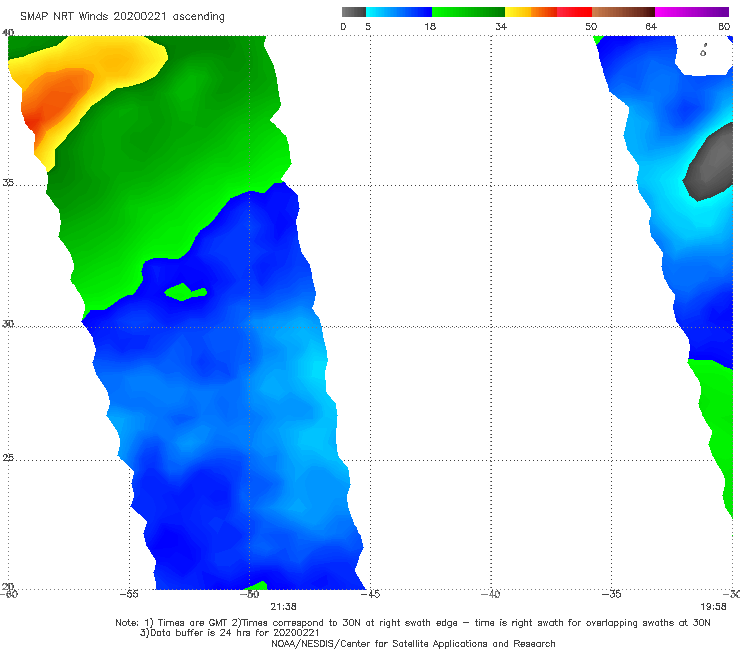Click the '19:58' swath time label
This screenshot has height=650, width=740.
click(x=713, y=607)
